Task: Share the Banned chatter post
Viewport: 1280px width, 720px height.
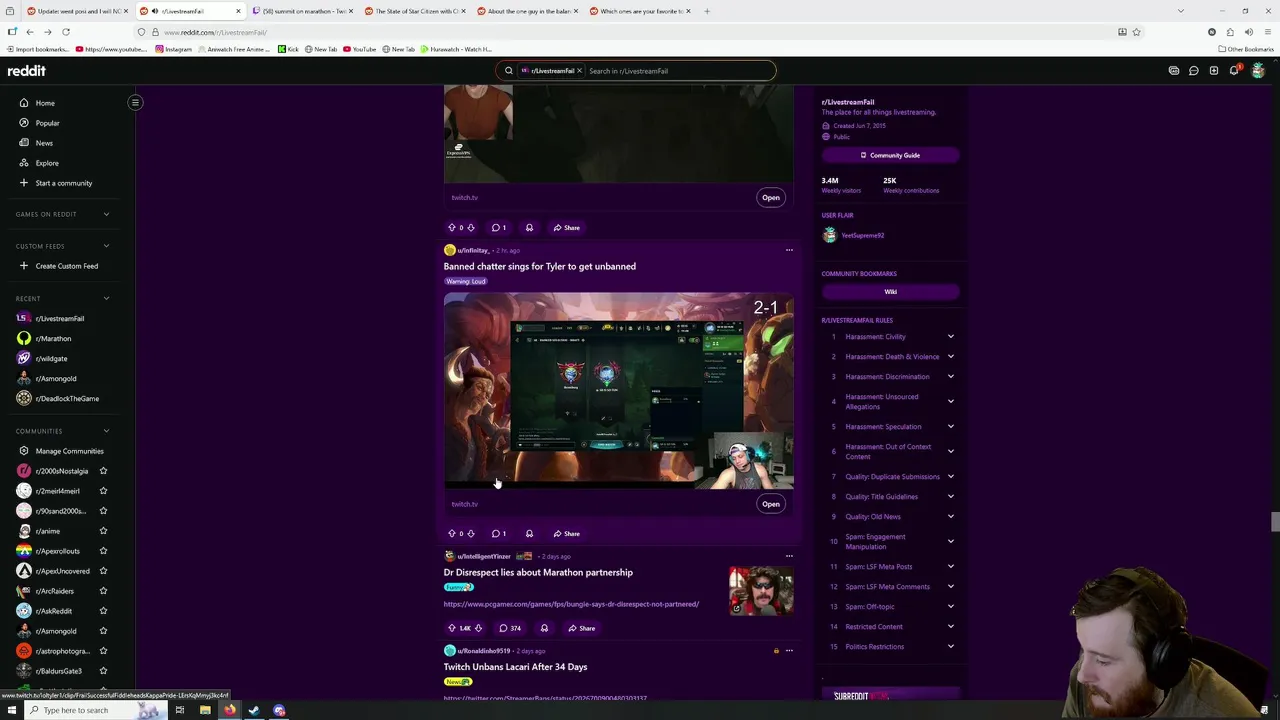Action: point(566,534)
